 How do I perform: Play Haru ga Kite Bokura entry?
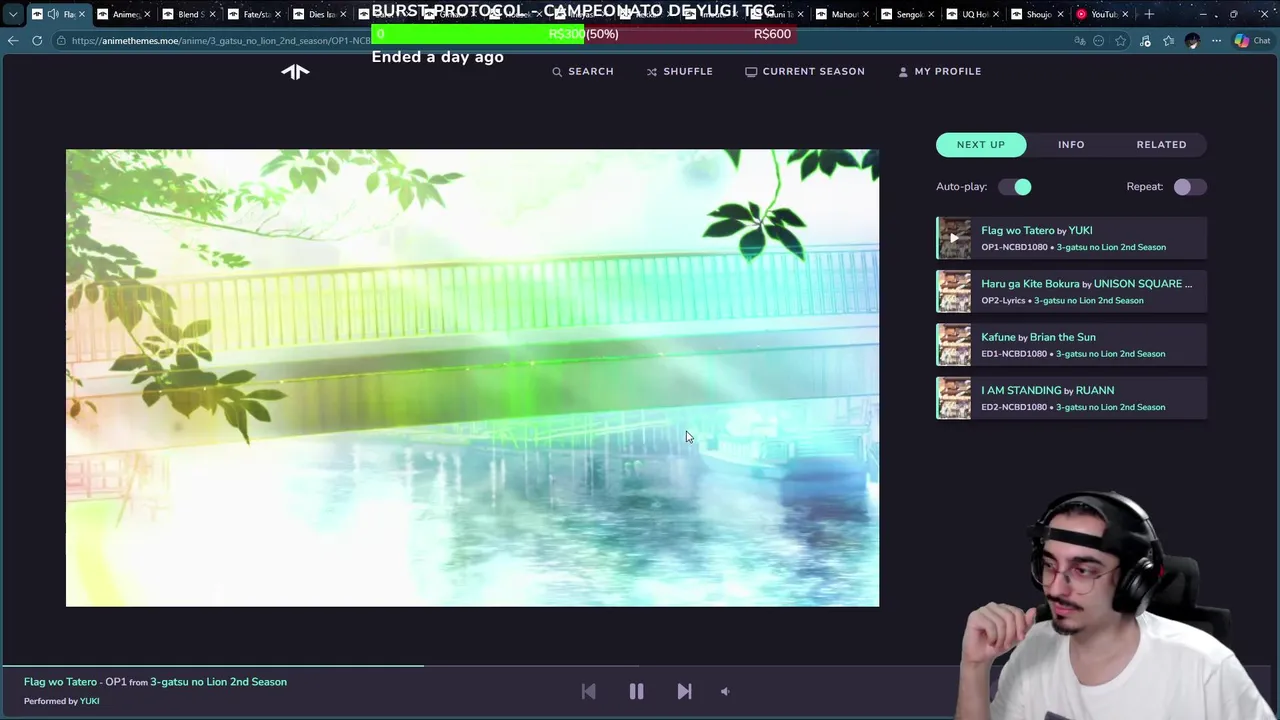[1072, 291]
